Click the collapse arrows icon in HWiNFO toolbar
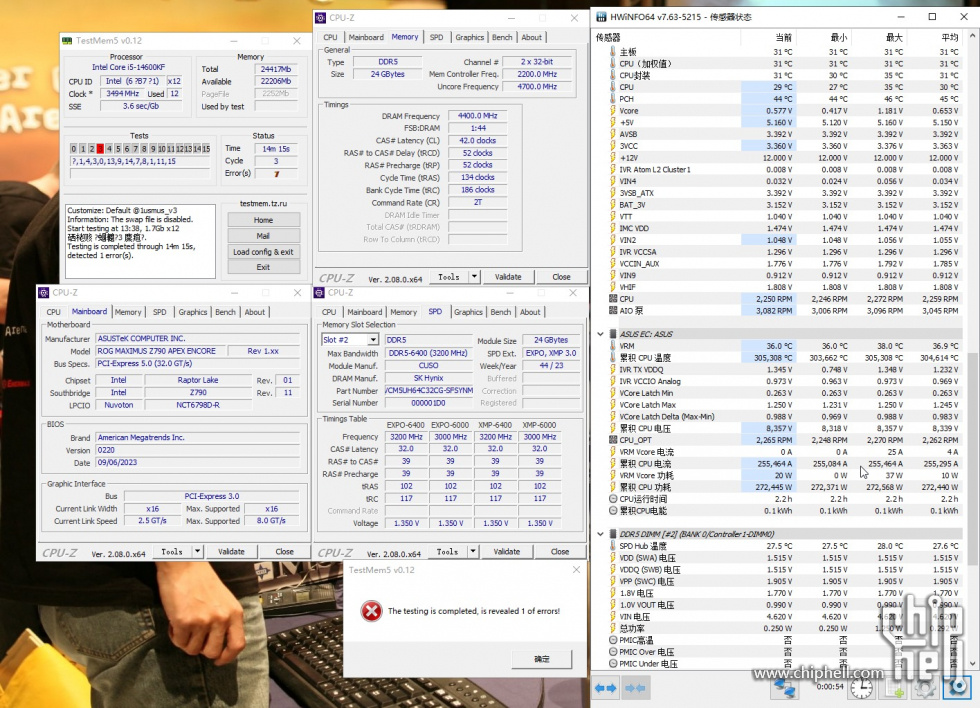 tap(635, 688)
